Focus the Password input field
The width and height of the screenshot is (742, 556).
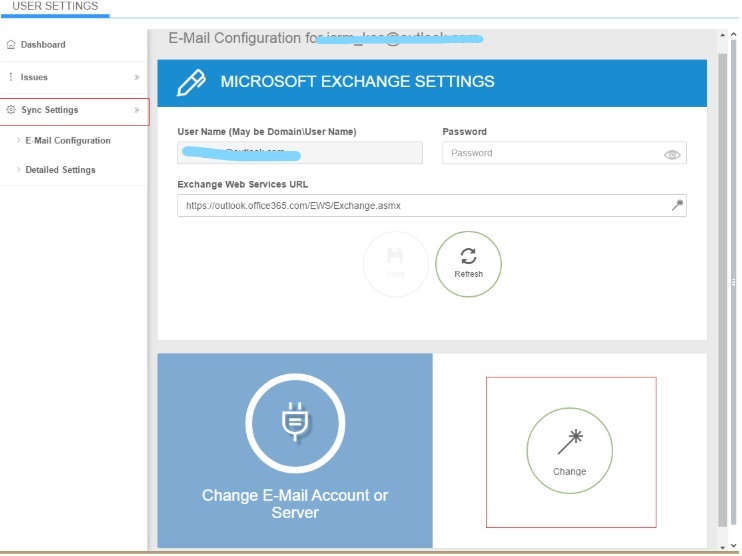[x=564, y=153]
